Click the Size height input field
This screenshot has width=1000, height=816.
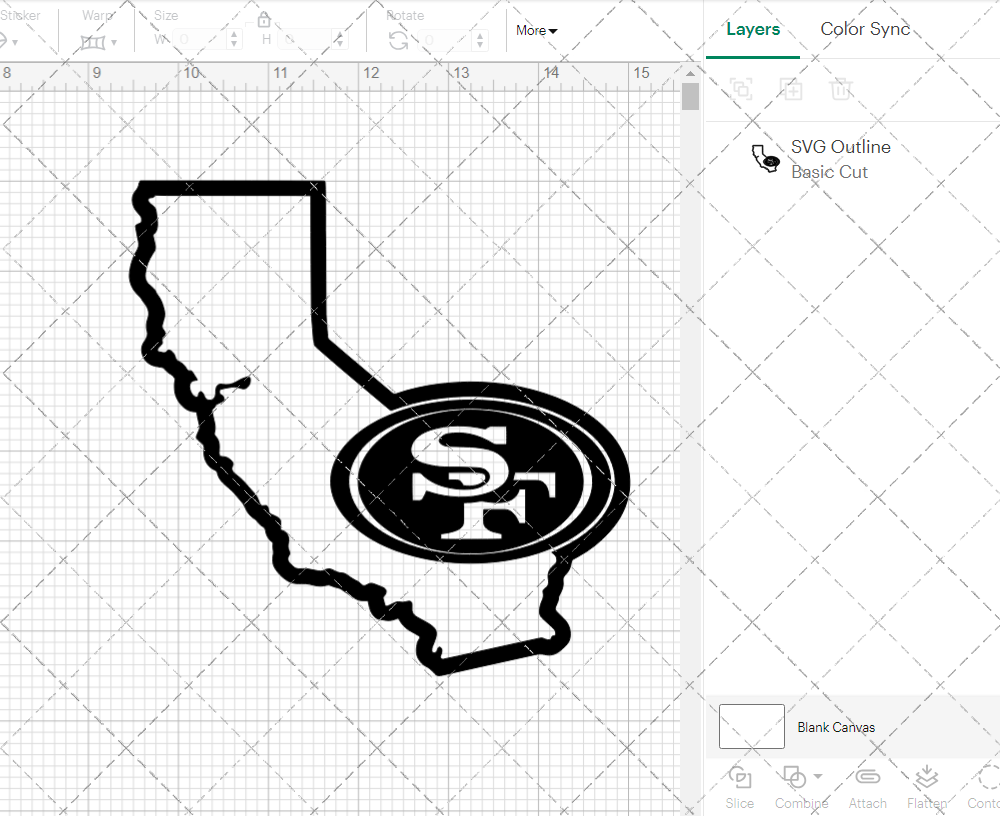click(x=306, y=40)
